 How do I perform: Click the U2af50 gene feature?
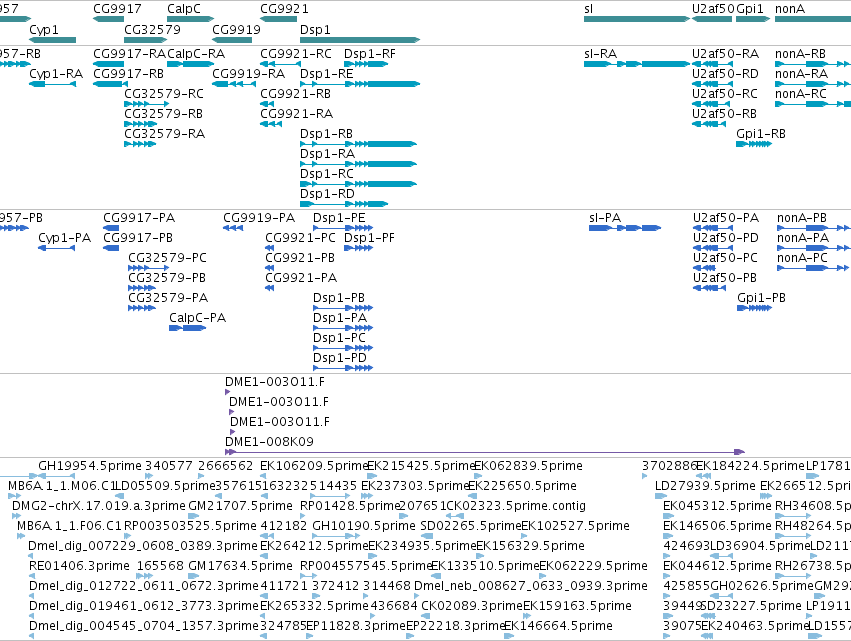[x=712, y=19]
